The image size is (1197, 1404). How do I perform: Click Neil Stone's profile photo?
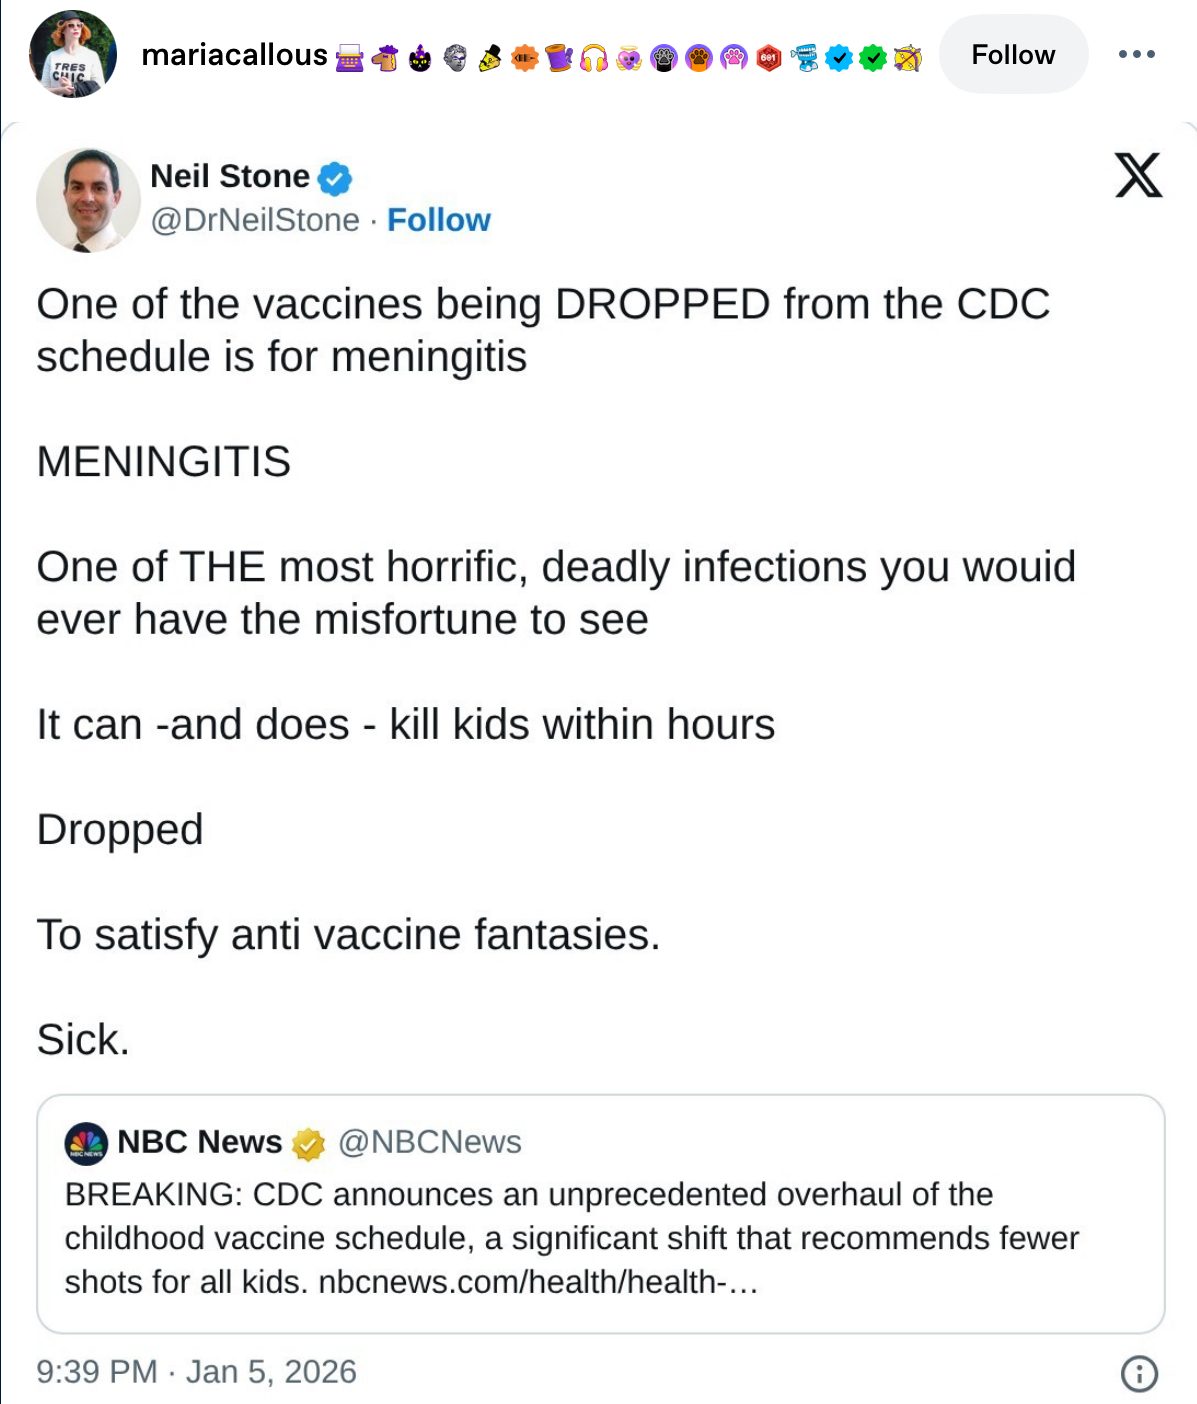tap(88, 200)
